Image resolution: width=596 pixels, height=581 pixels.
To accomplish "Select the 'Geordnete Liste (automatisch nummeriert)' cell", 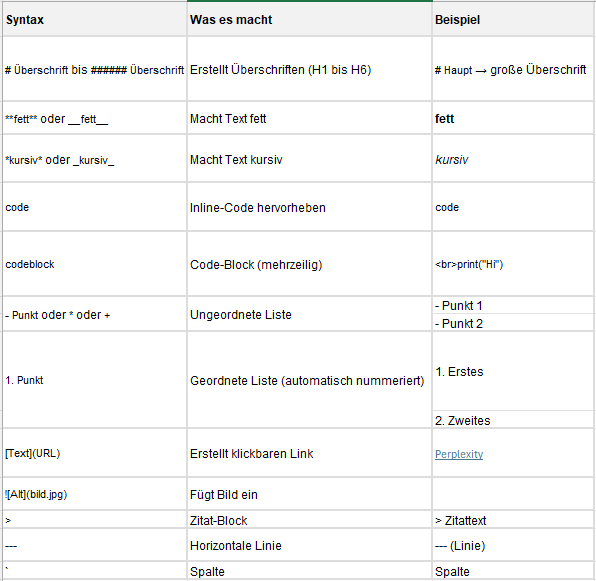I will (309, 380).
